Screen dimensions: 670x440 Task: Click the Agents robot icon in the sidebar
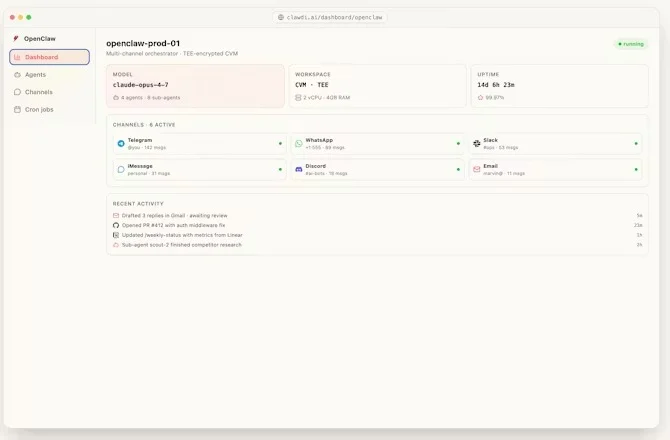coord(17,75)
